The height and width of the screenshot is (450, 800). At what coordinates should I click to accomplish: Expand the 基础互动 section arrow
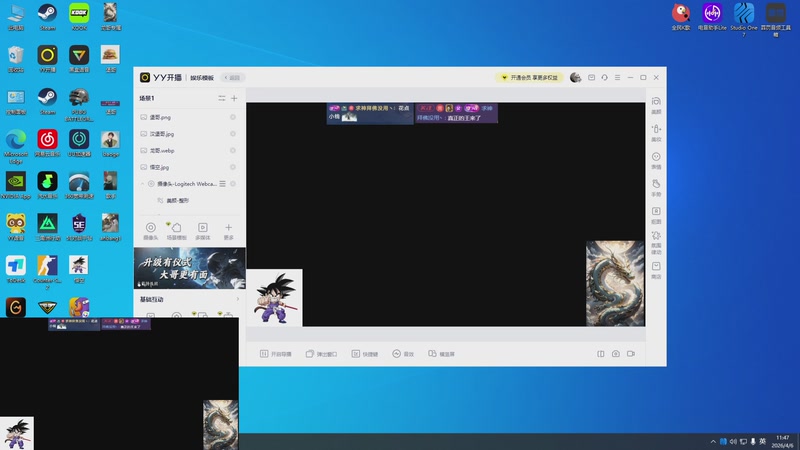point(237,299)
